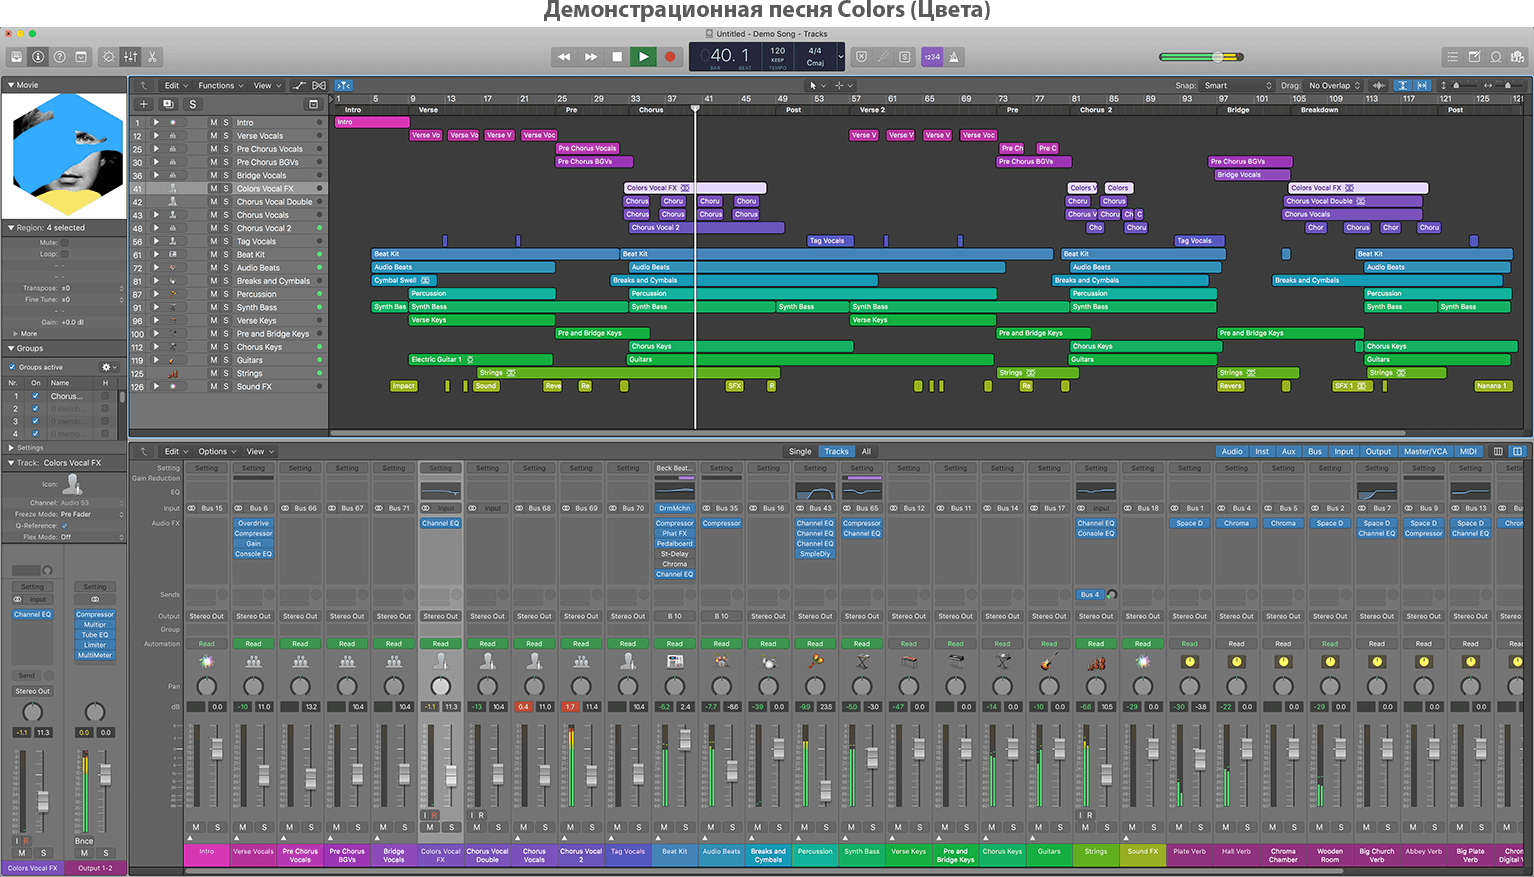Open the Snap Smart dropdown
This screenshot has height=877, width=1534.
click(x=1238, y=86)
